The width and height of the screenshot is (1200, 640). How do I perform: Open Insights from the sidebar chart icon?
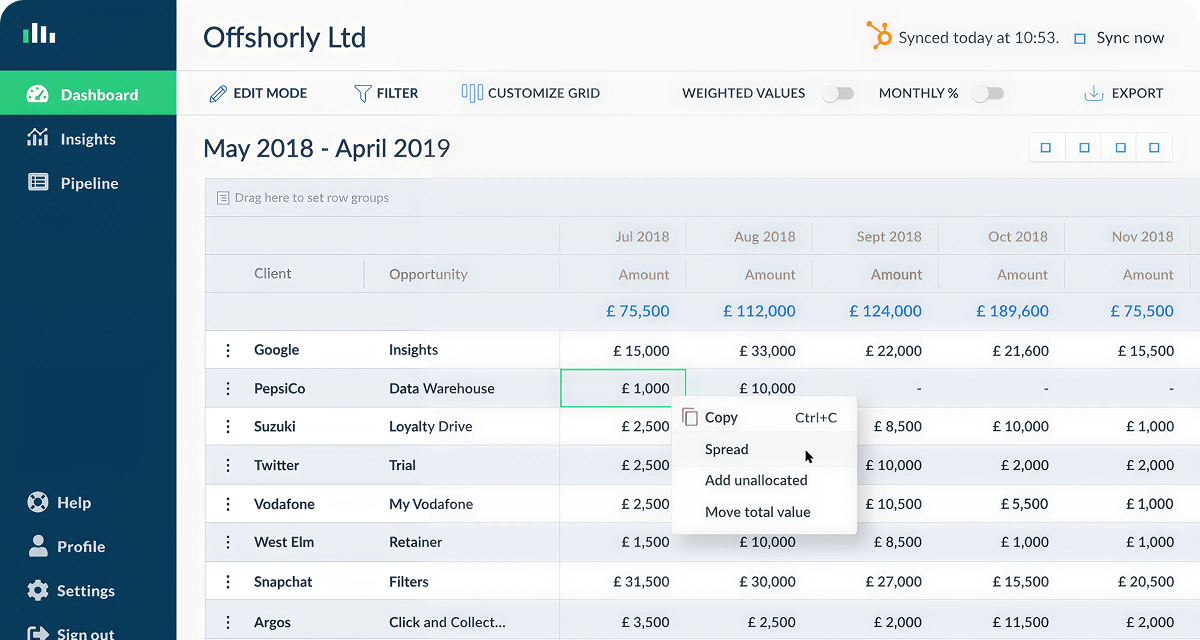click(x=38, y=139)
